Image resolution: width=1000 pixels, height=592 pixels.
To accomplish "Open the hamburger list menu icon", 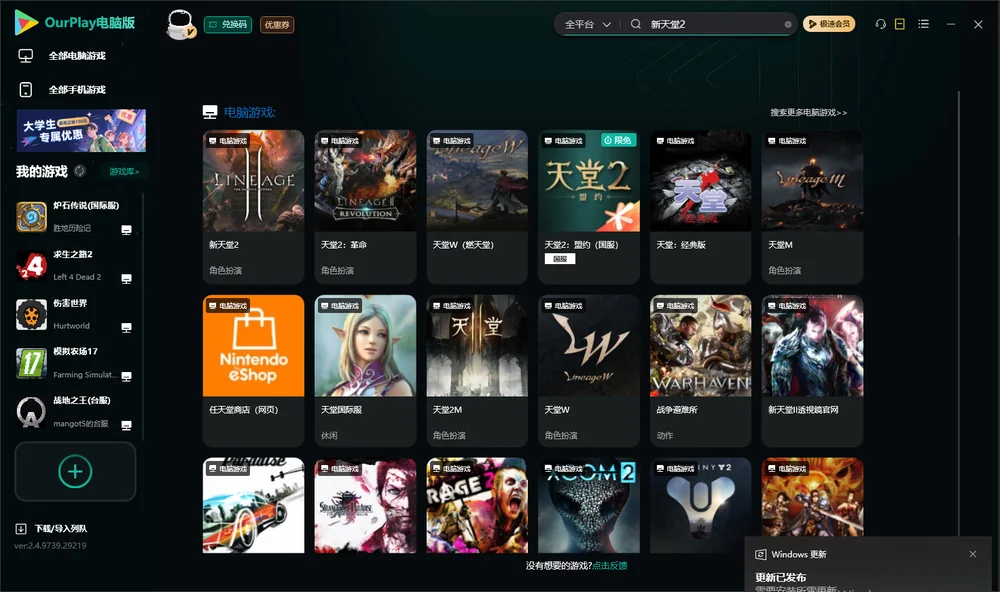I will (x=923, y=24).
